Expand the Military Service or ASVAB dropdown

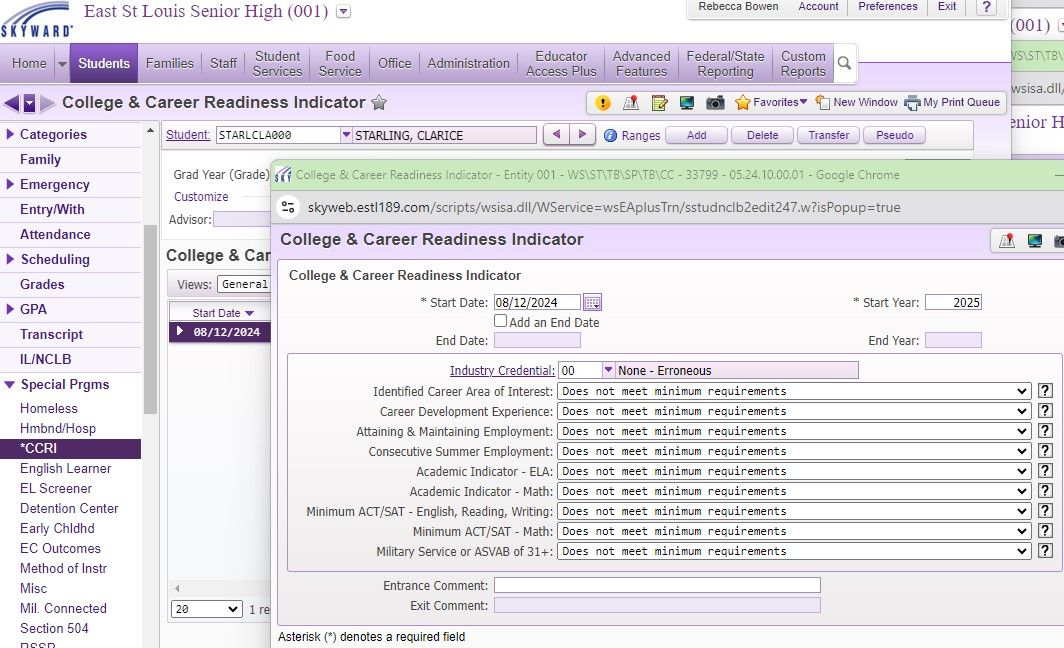[793, 551]
